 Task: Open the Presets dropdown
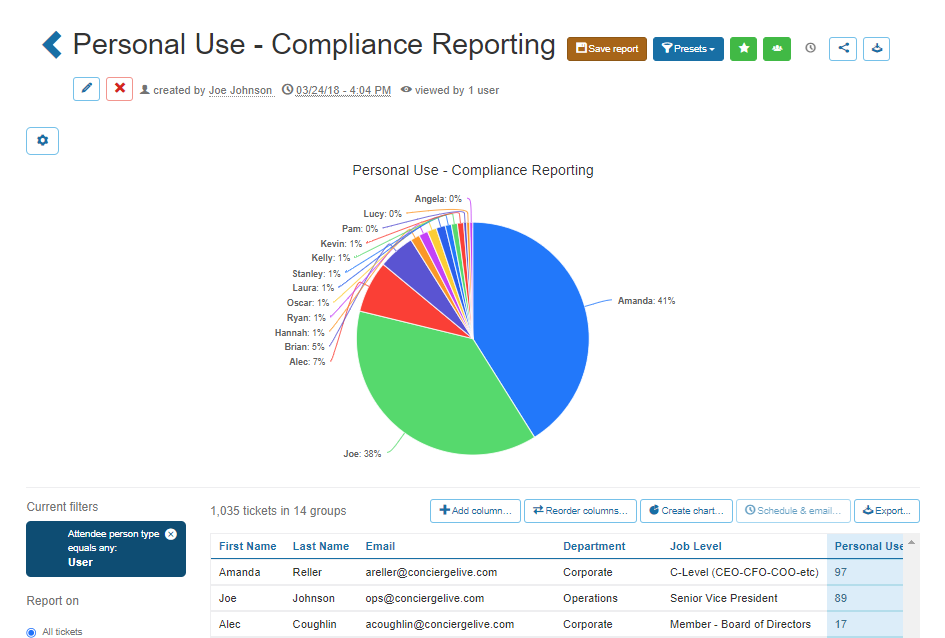(689, 48)
